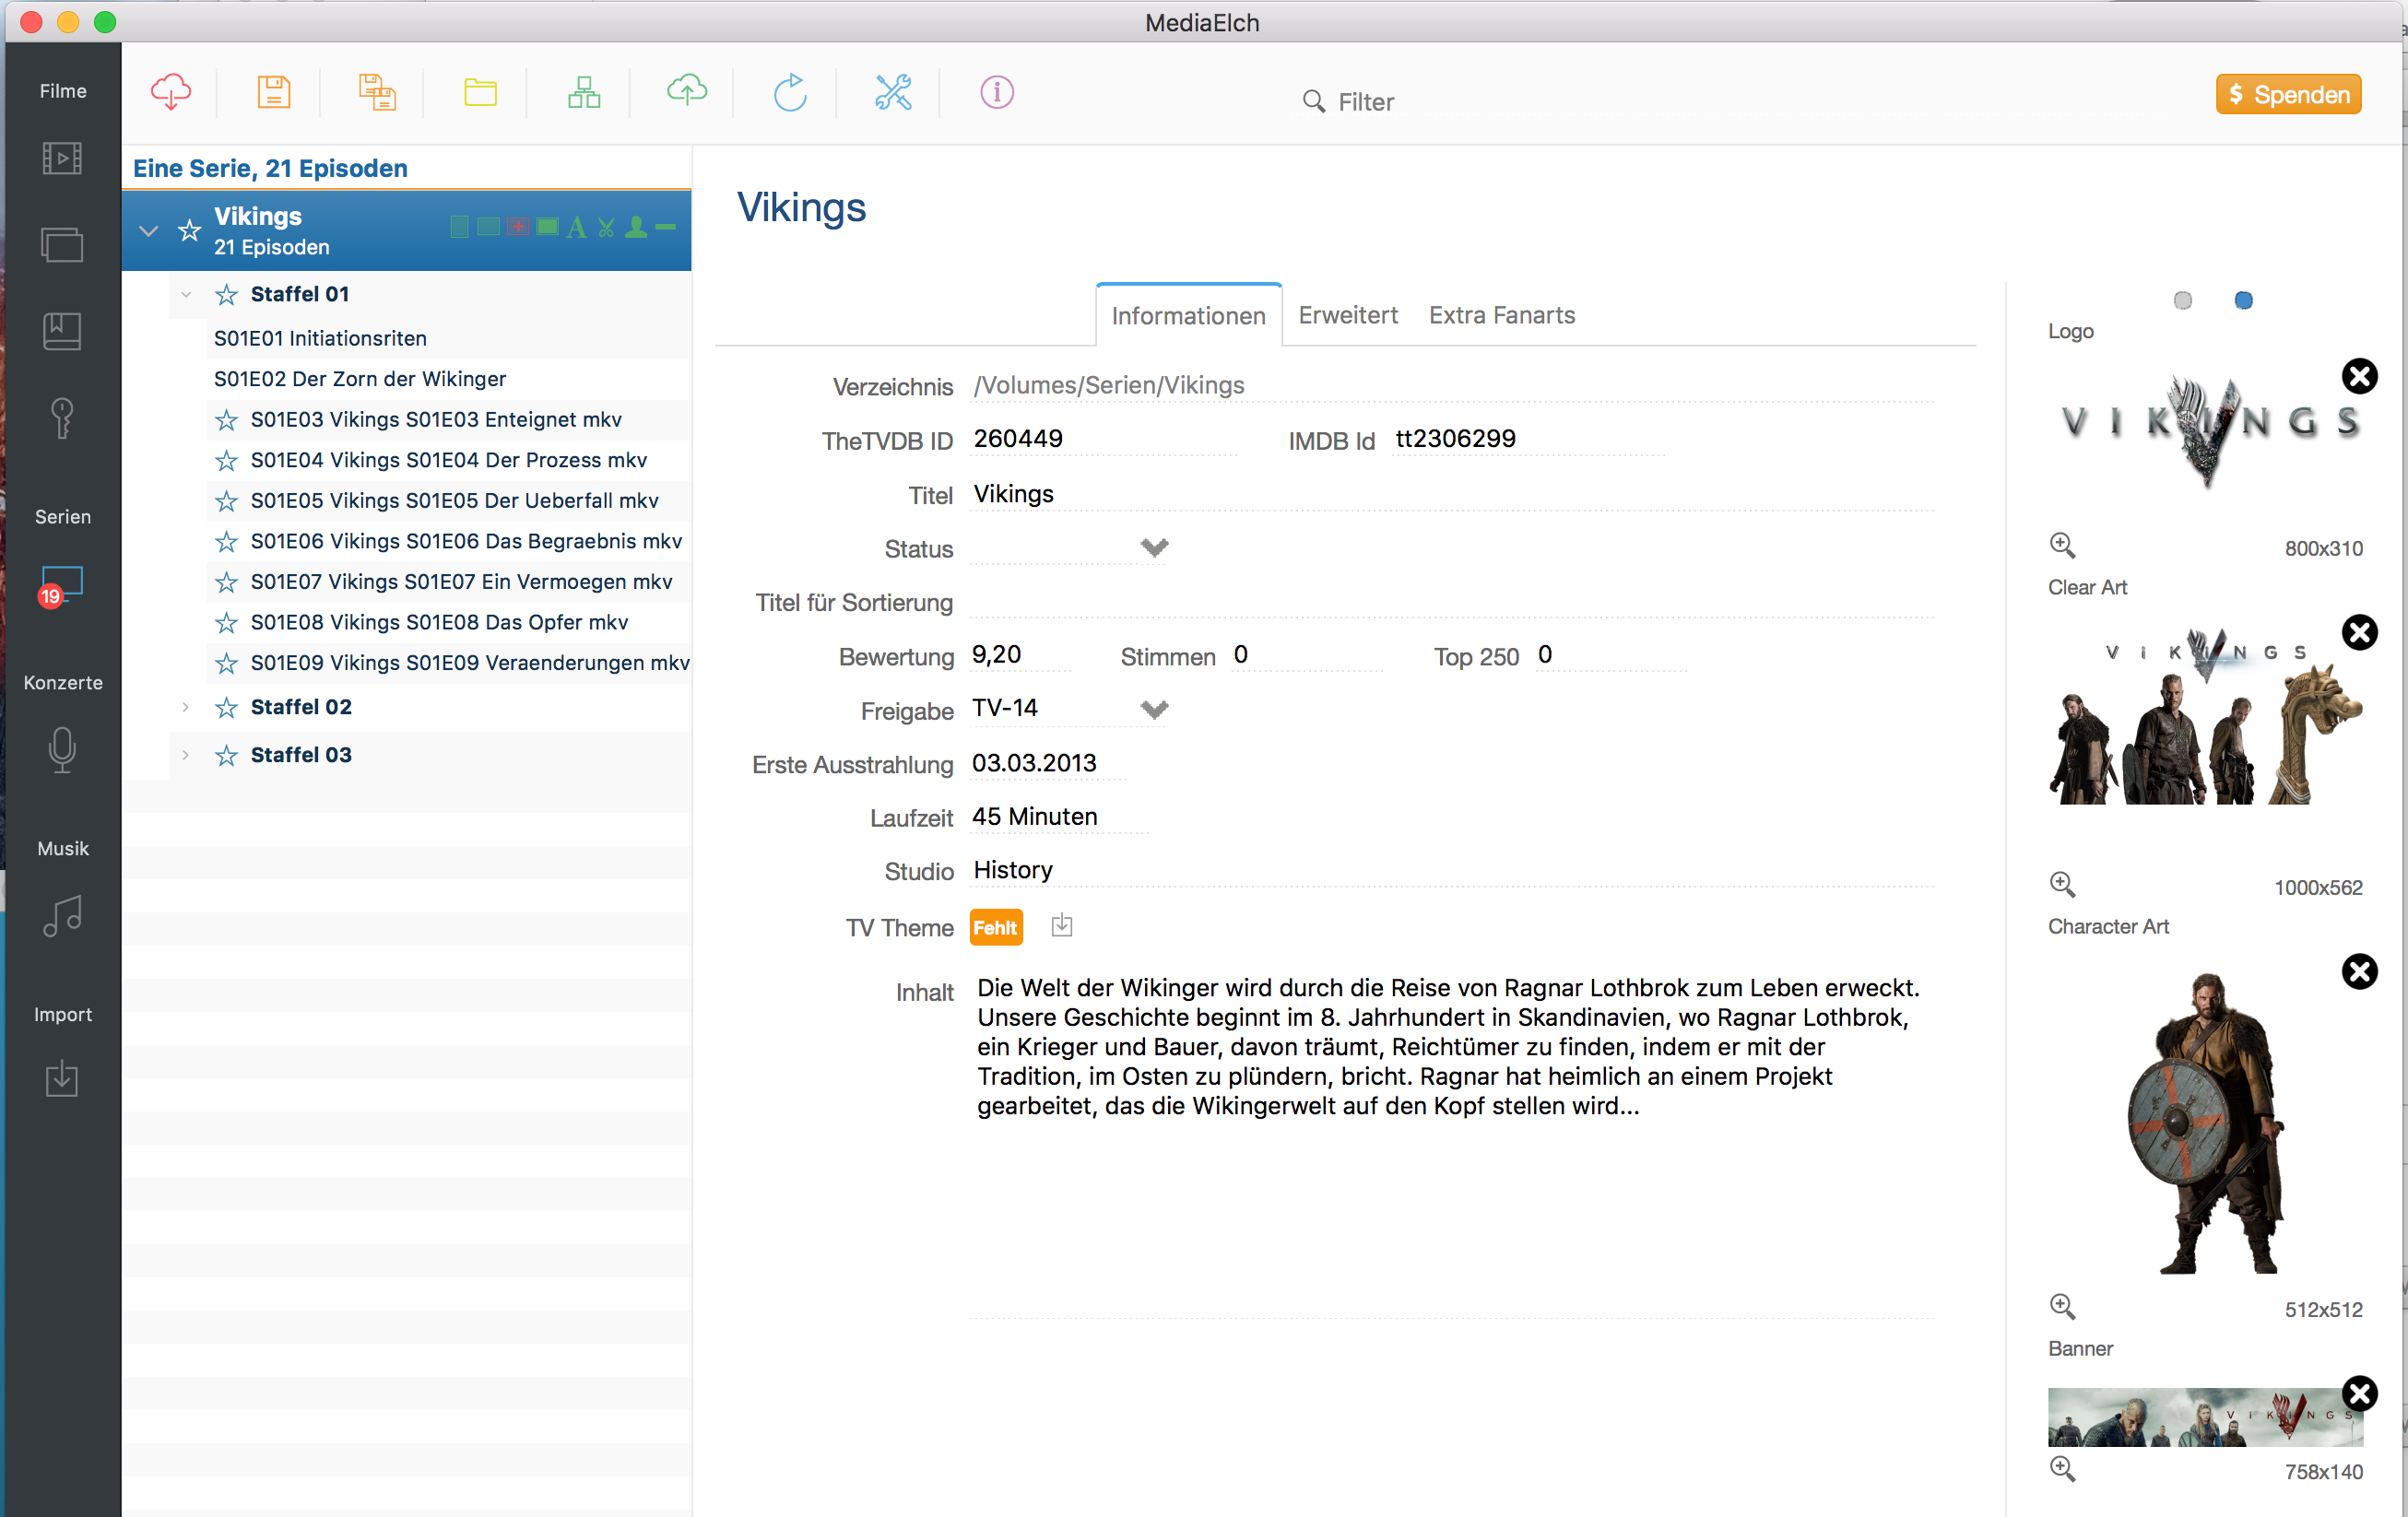
Task: Toggle star on S01E04 Der Prozess
Action: tap(226, 461)
